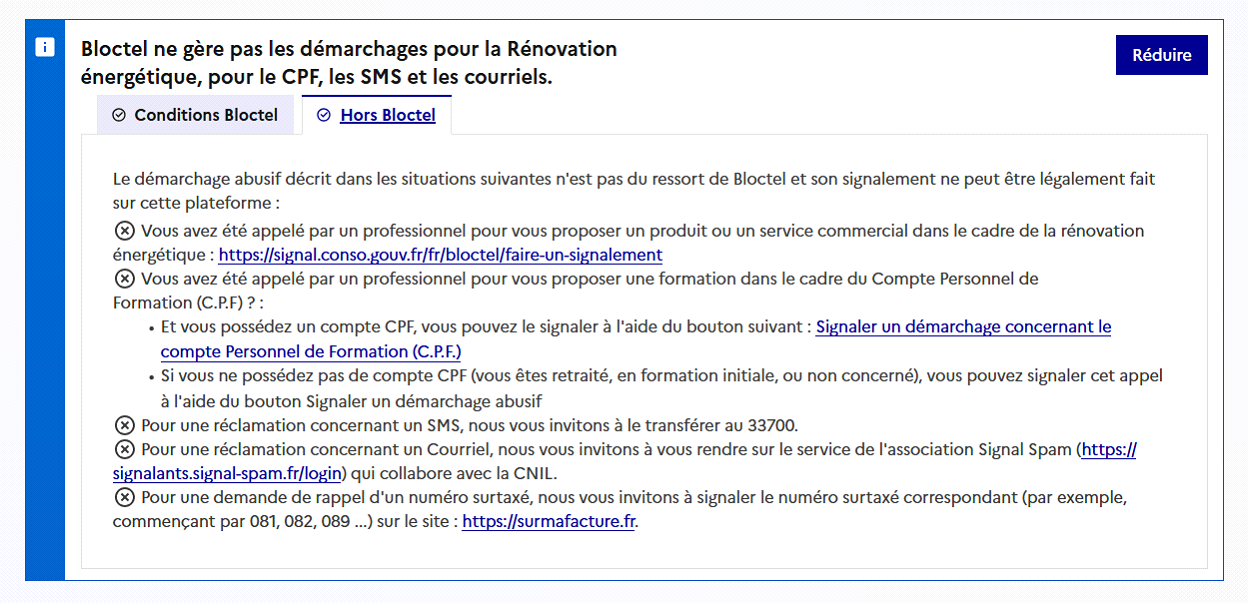Click the circled X beside the Courriel réclamation line
Screen dimensions: 1249x604
pos(124,449)
